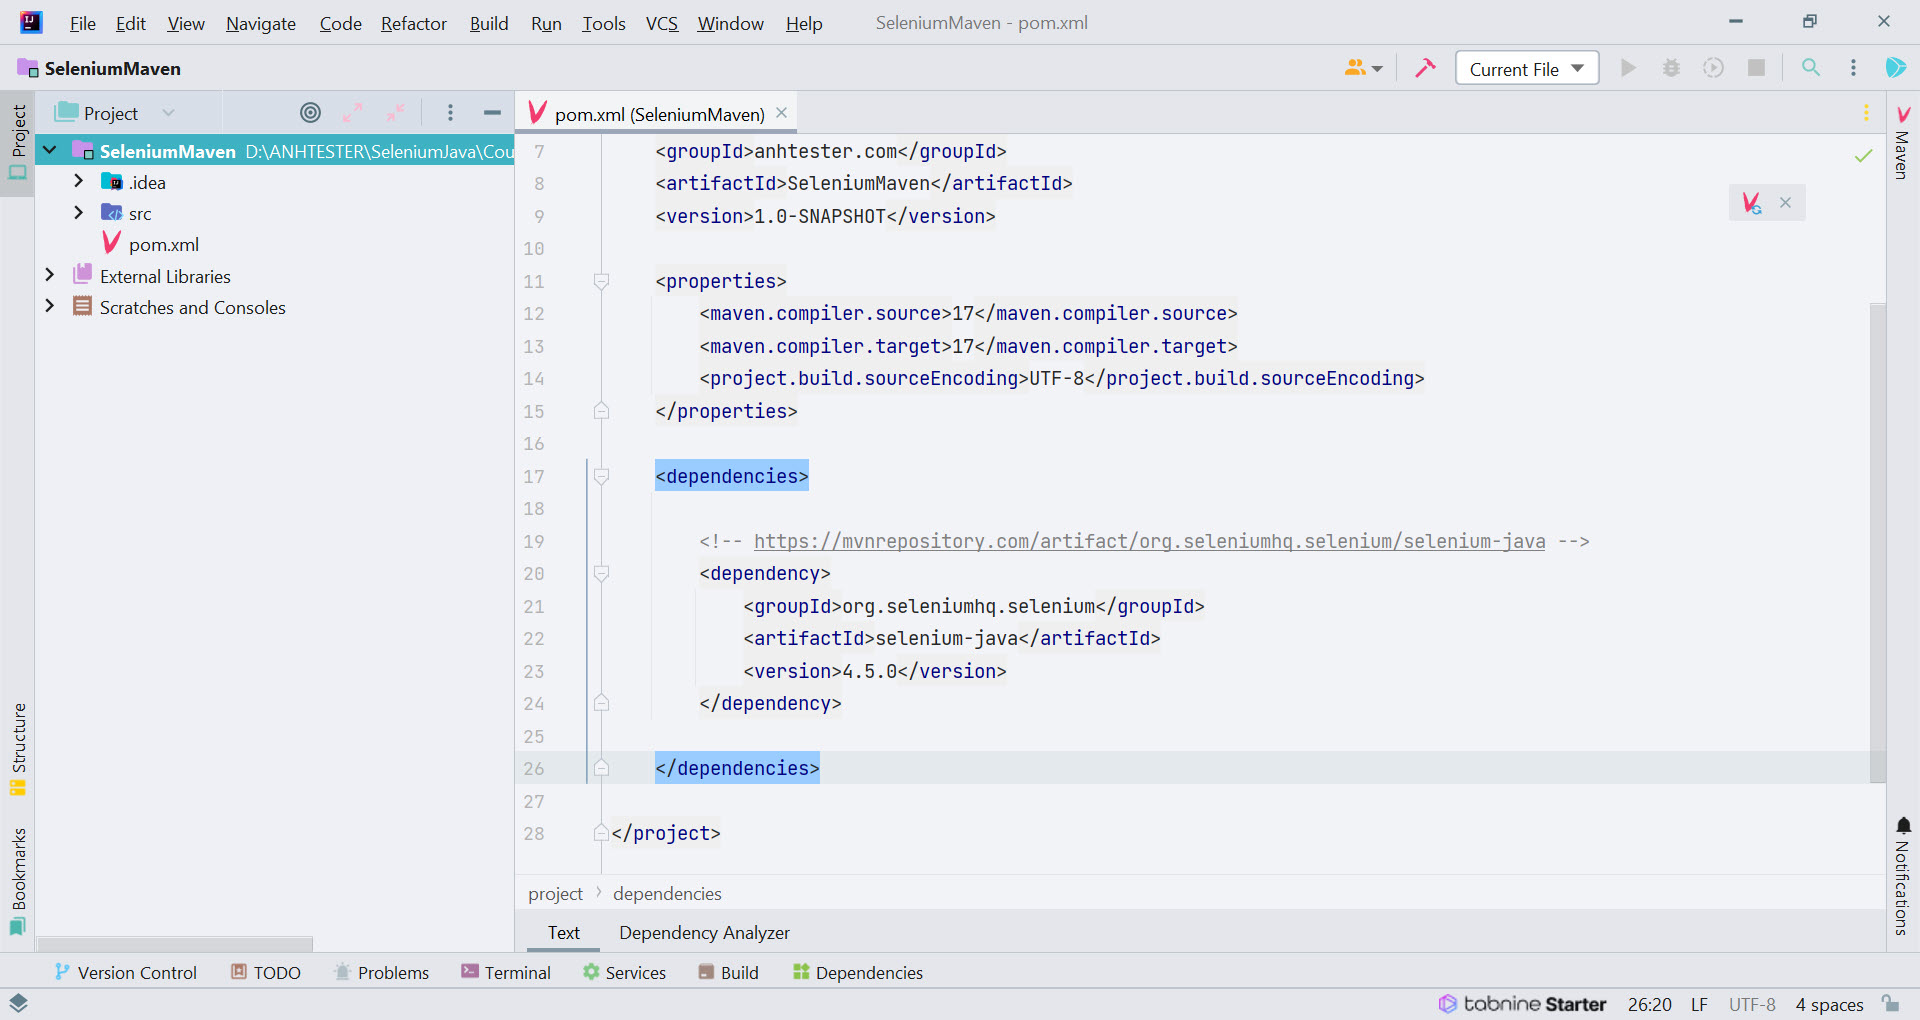1920x1020 pixels.
Task: Click the Debug bug icon
Action: (1671, 68)
